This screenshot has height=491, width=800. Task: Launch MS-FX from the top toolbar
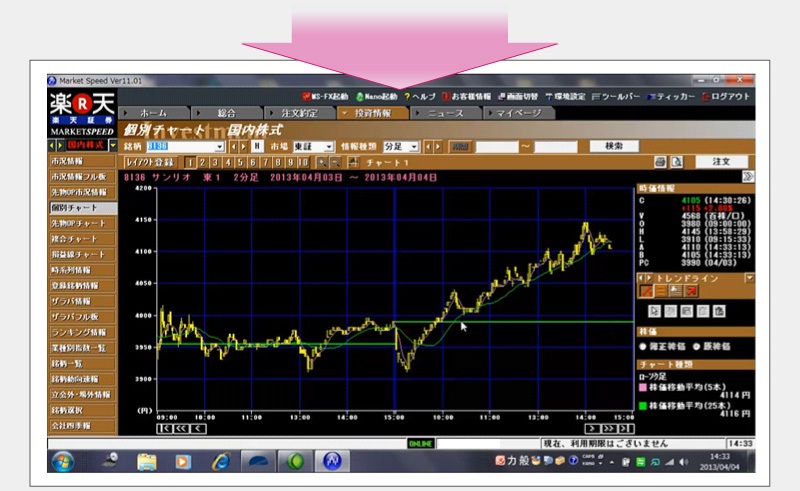point(325,96)
